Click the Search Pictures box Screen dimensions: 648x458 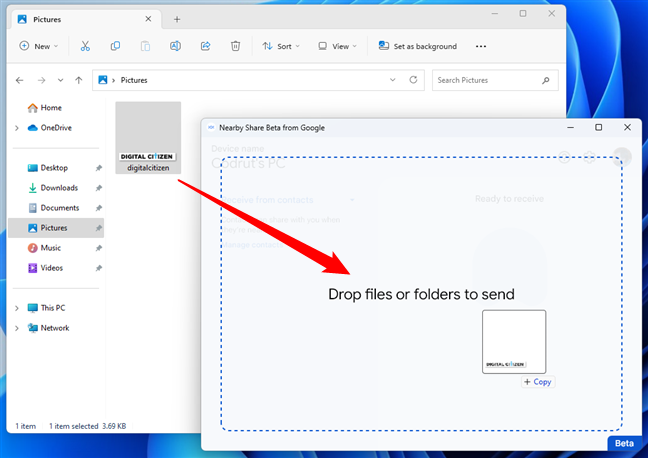pos(495,80)
